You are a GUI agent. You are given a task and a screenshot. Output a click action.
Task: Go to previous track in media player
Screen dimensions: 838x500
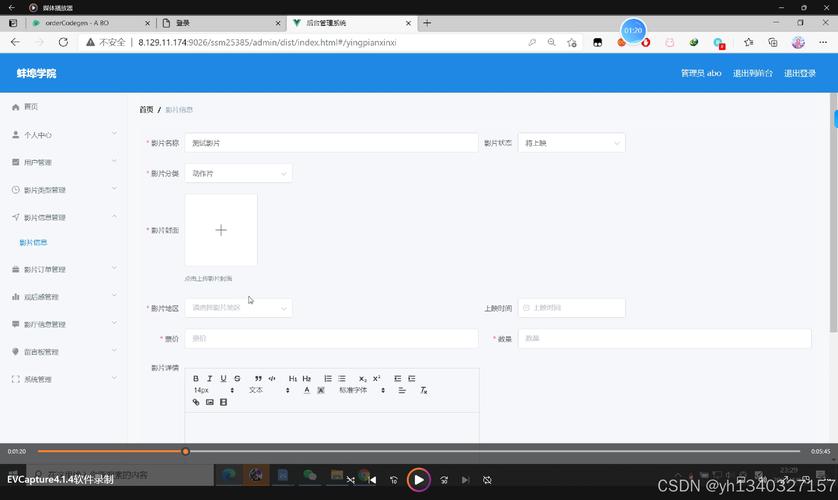373,480
